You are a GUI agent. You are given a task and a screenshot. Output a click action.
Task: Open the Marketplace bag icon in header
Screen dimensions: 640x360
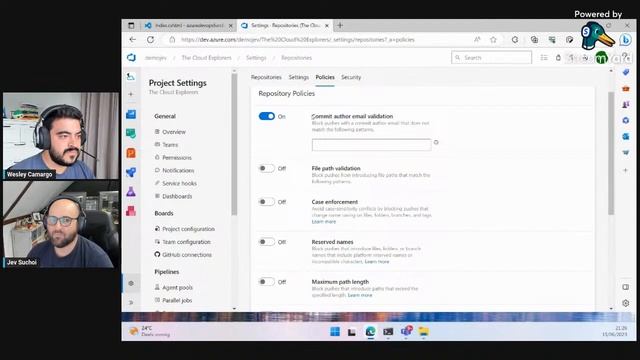(558, 58)
